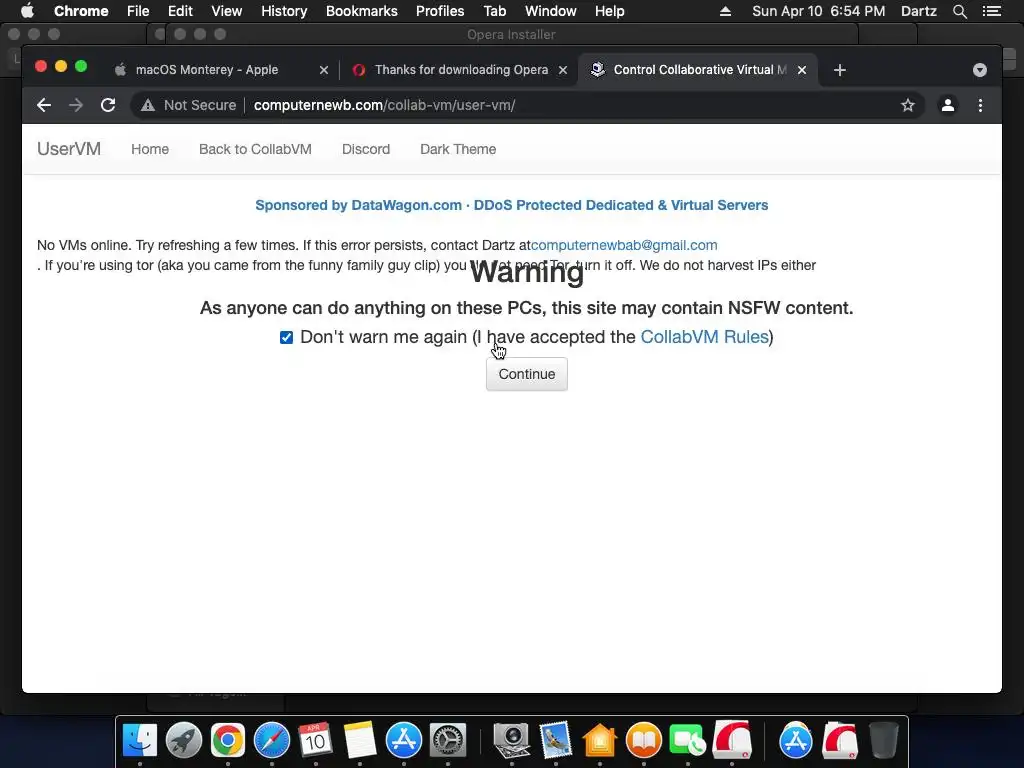Image resolution: width=1024 pixels, height=768 pixels.
Task: Open the Edit menu
Action: [x=180, y=11]
